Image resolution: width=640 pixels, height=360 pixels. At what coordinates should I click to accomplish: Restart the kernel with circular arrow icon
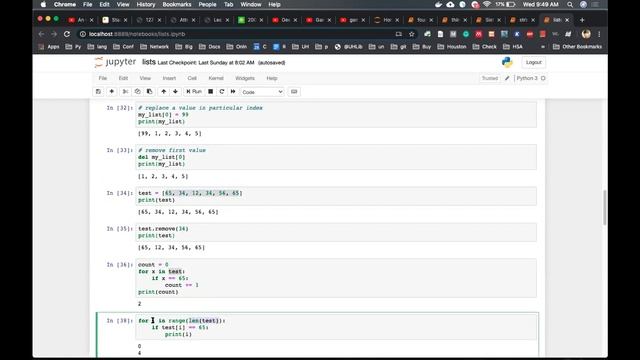[222, 91]
